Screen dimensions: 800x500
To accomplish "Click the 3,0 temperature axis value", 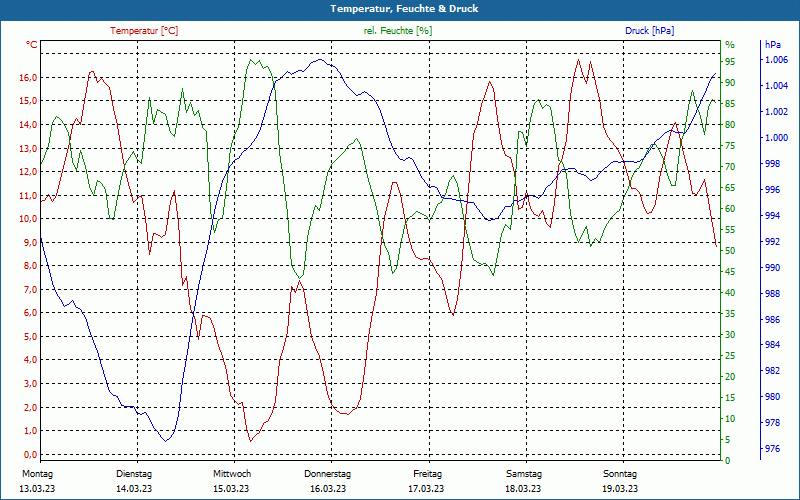I will (31, 384).
